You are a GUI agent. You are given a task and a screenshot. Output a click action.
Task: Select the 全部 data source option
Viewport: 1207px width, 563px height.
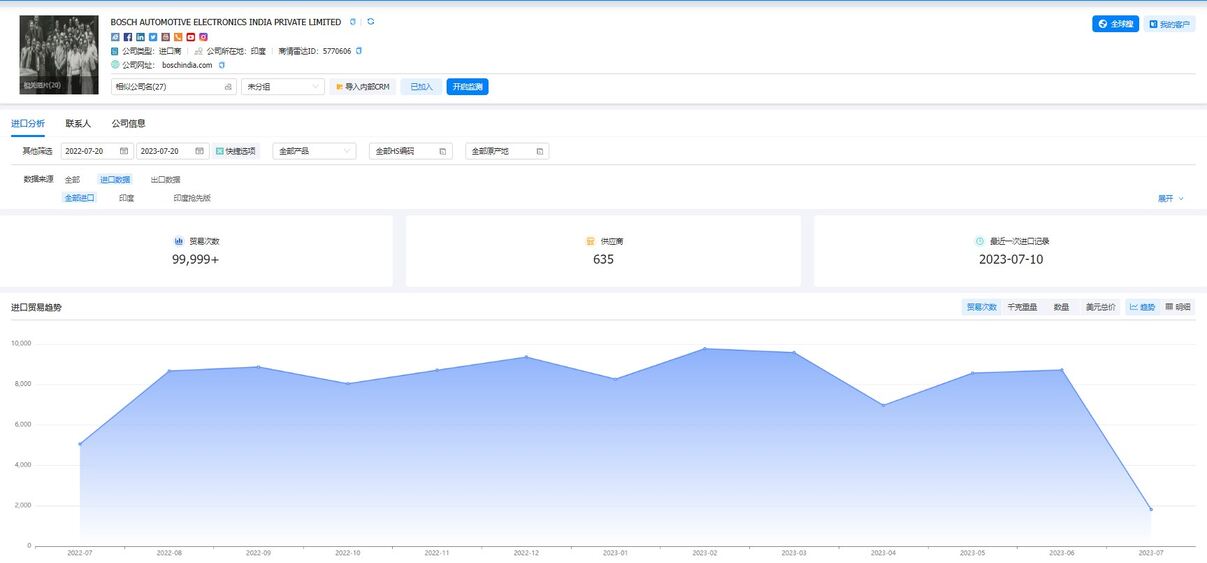click(72, 180)
